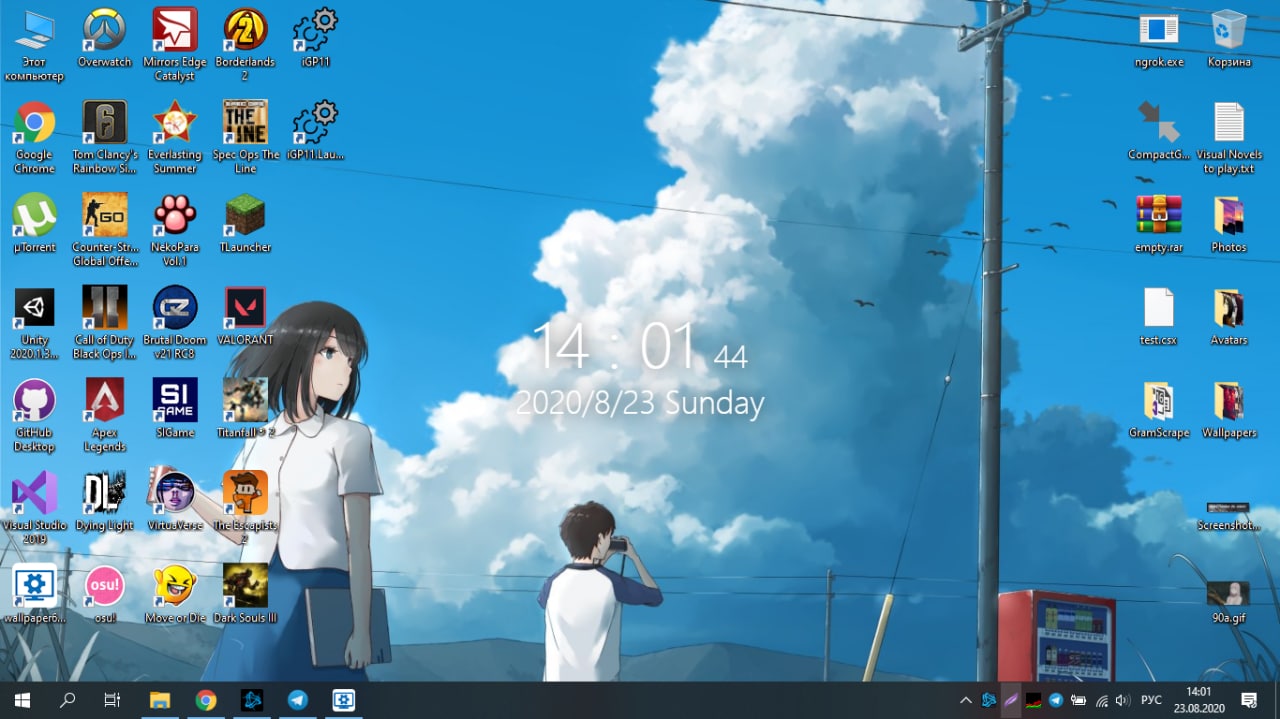Viewport: 1280px width, 719px height.
Task: Open Wi-Fi network panel
Action: (1101, 700)
